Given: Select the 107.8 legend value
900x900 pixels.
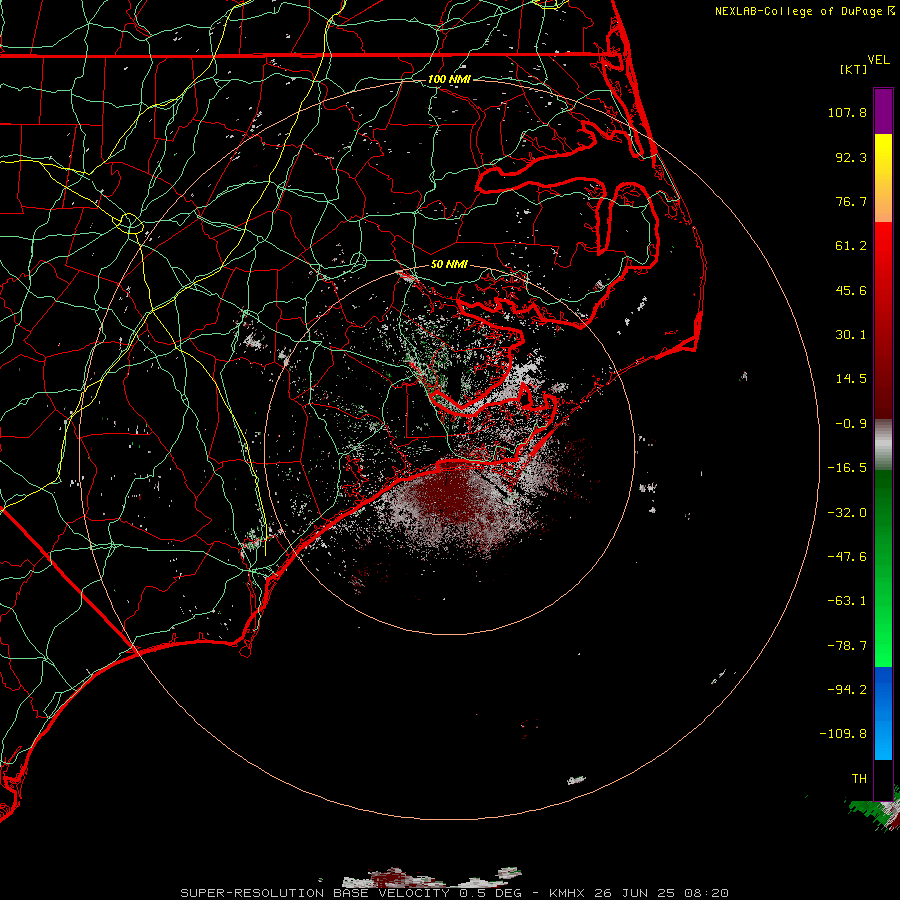Looking at the screenshot, I should (x=847, y=112).
